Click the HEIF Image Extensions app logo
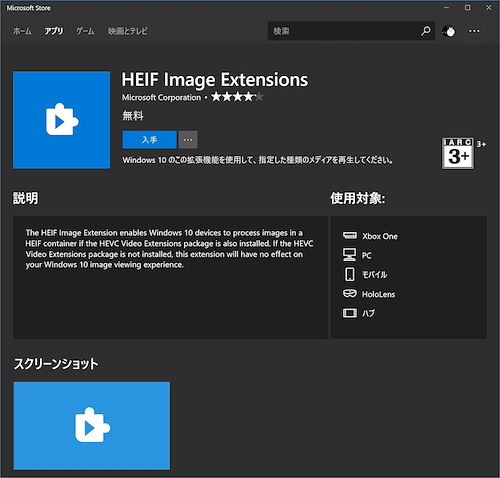500x478 pixels. pyautogui.click(x=62, y=120)
